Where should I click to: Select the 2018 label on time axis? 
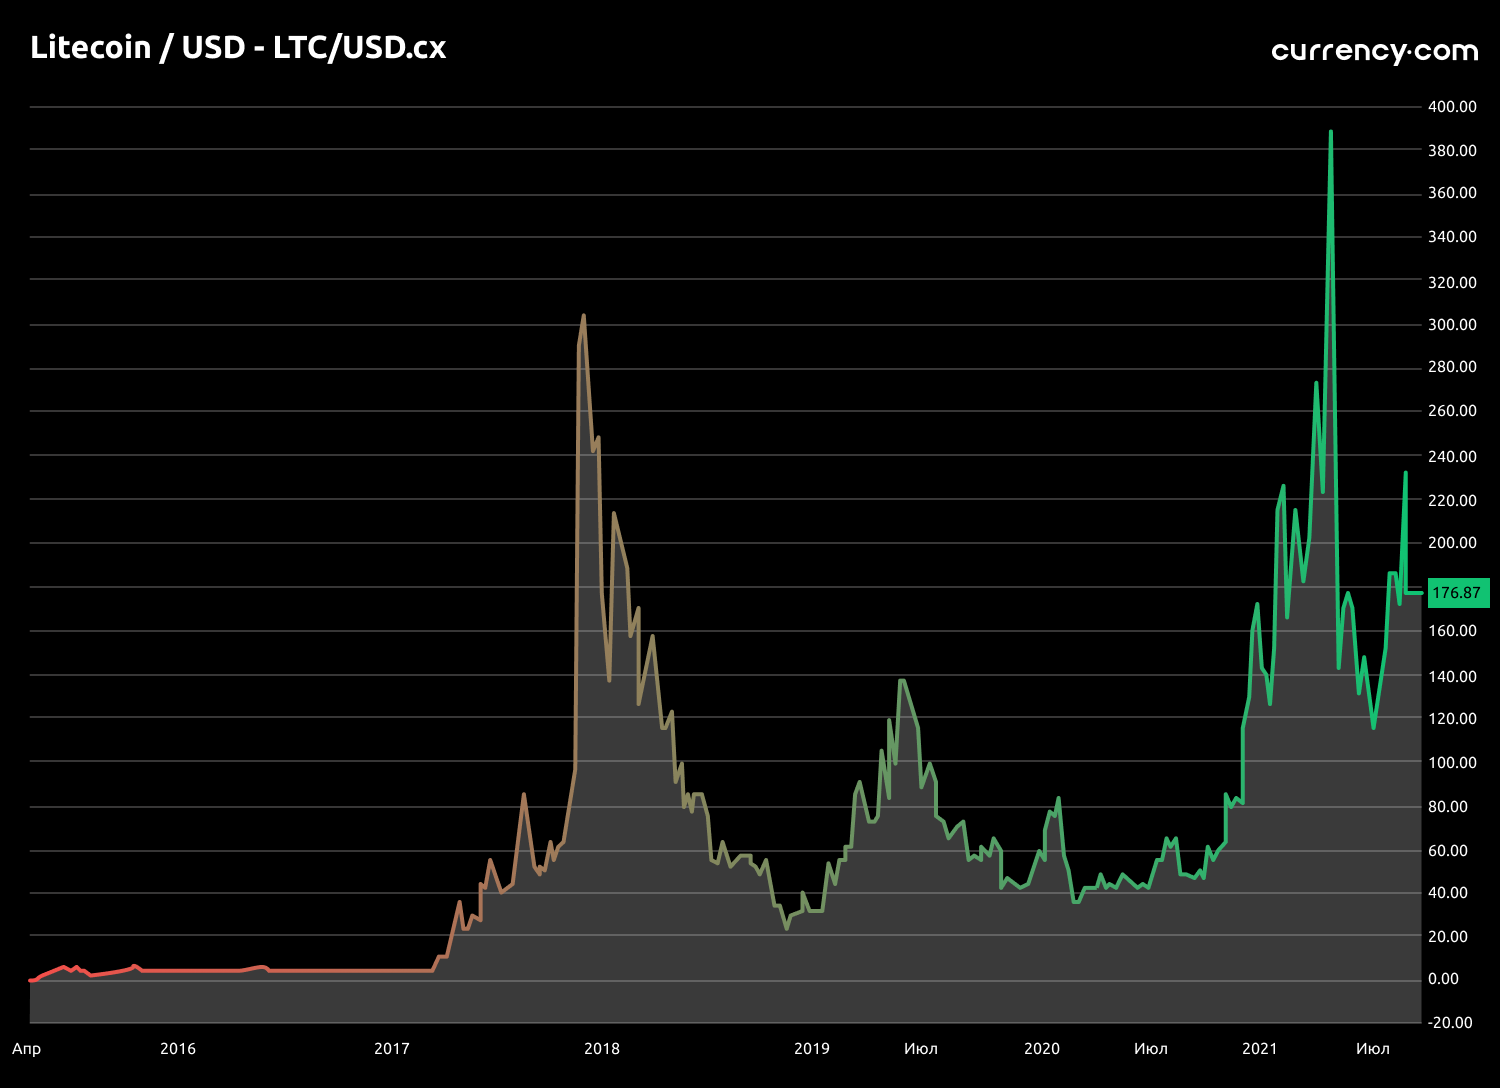(x=602, y=1048)
